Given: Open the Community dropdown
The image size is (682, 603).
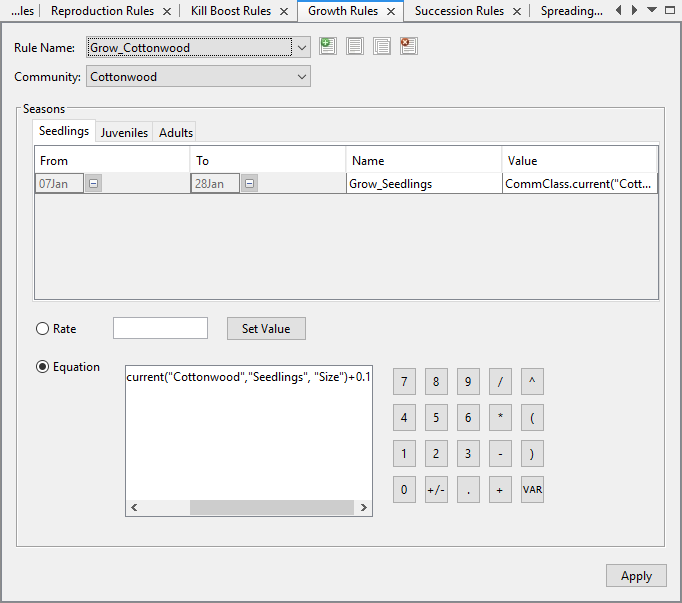Looking at the screenshot, I should pos(302,76).
